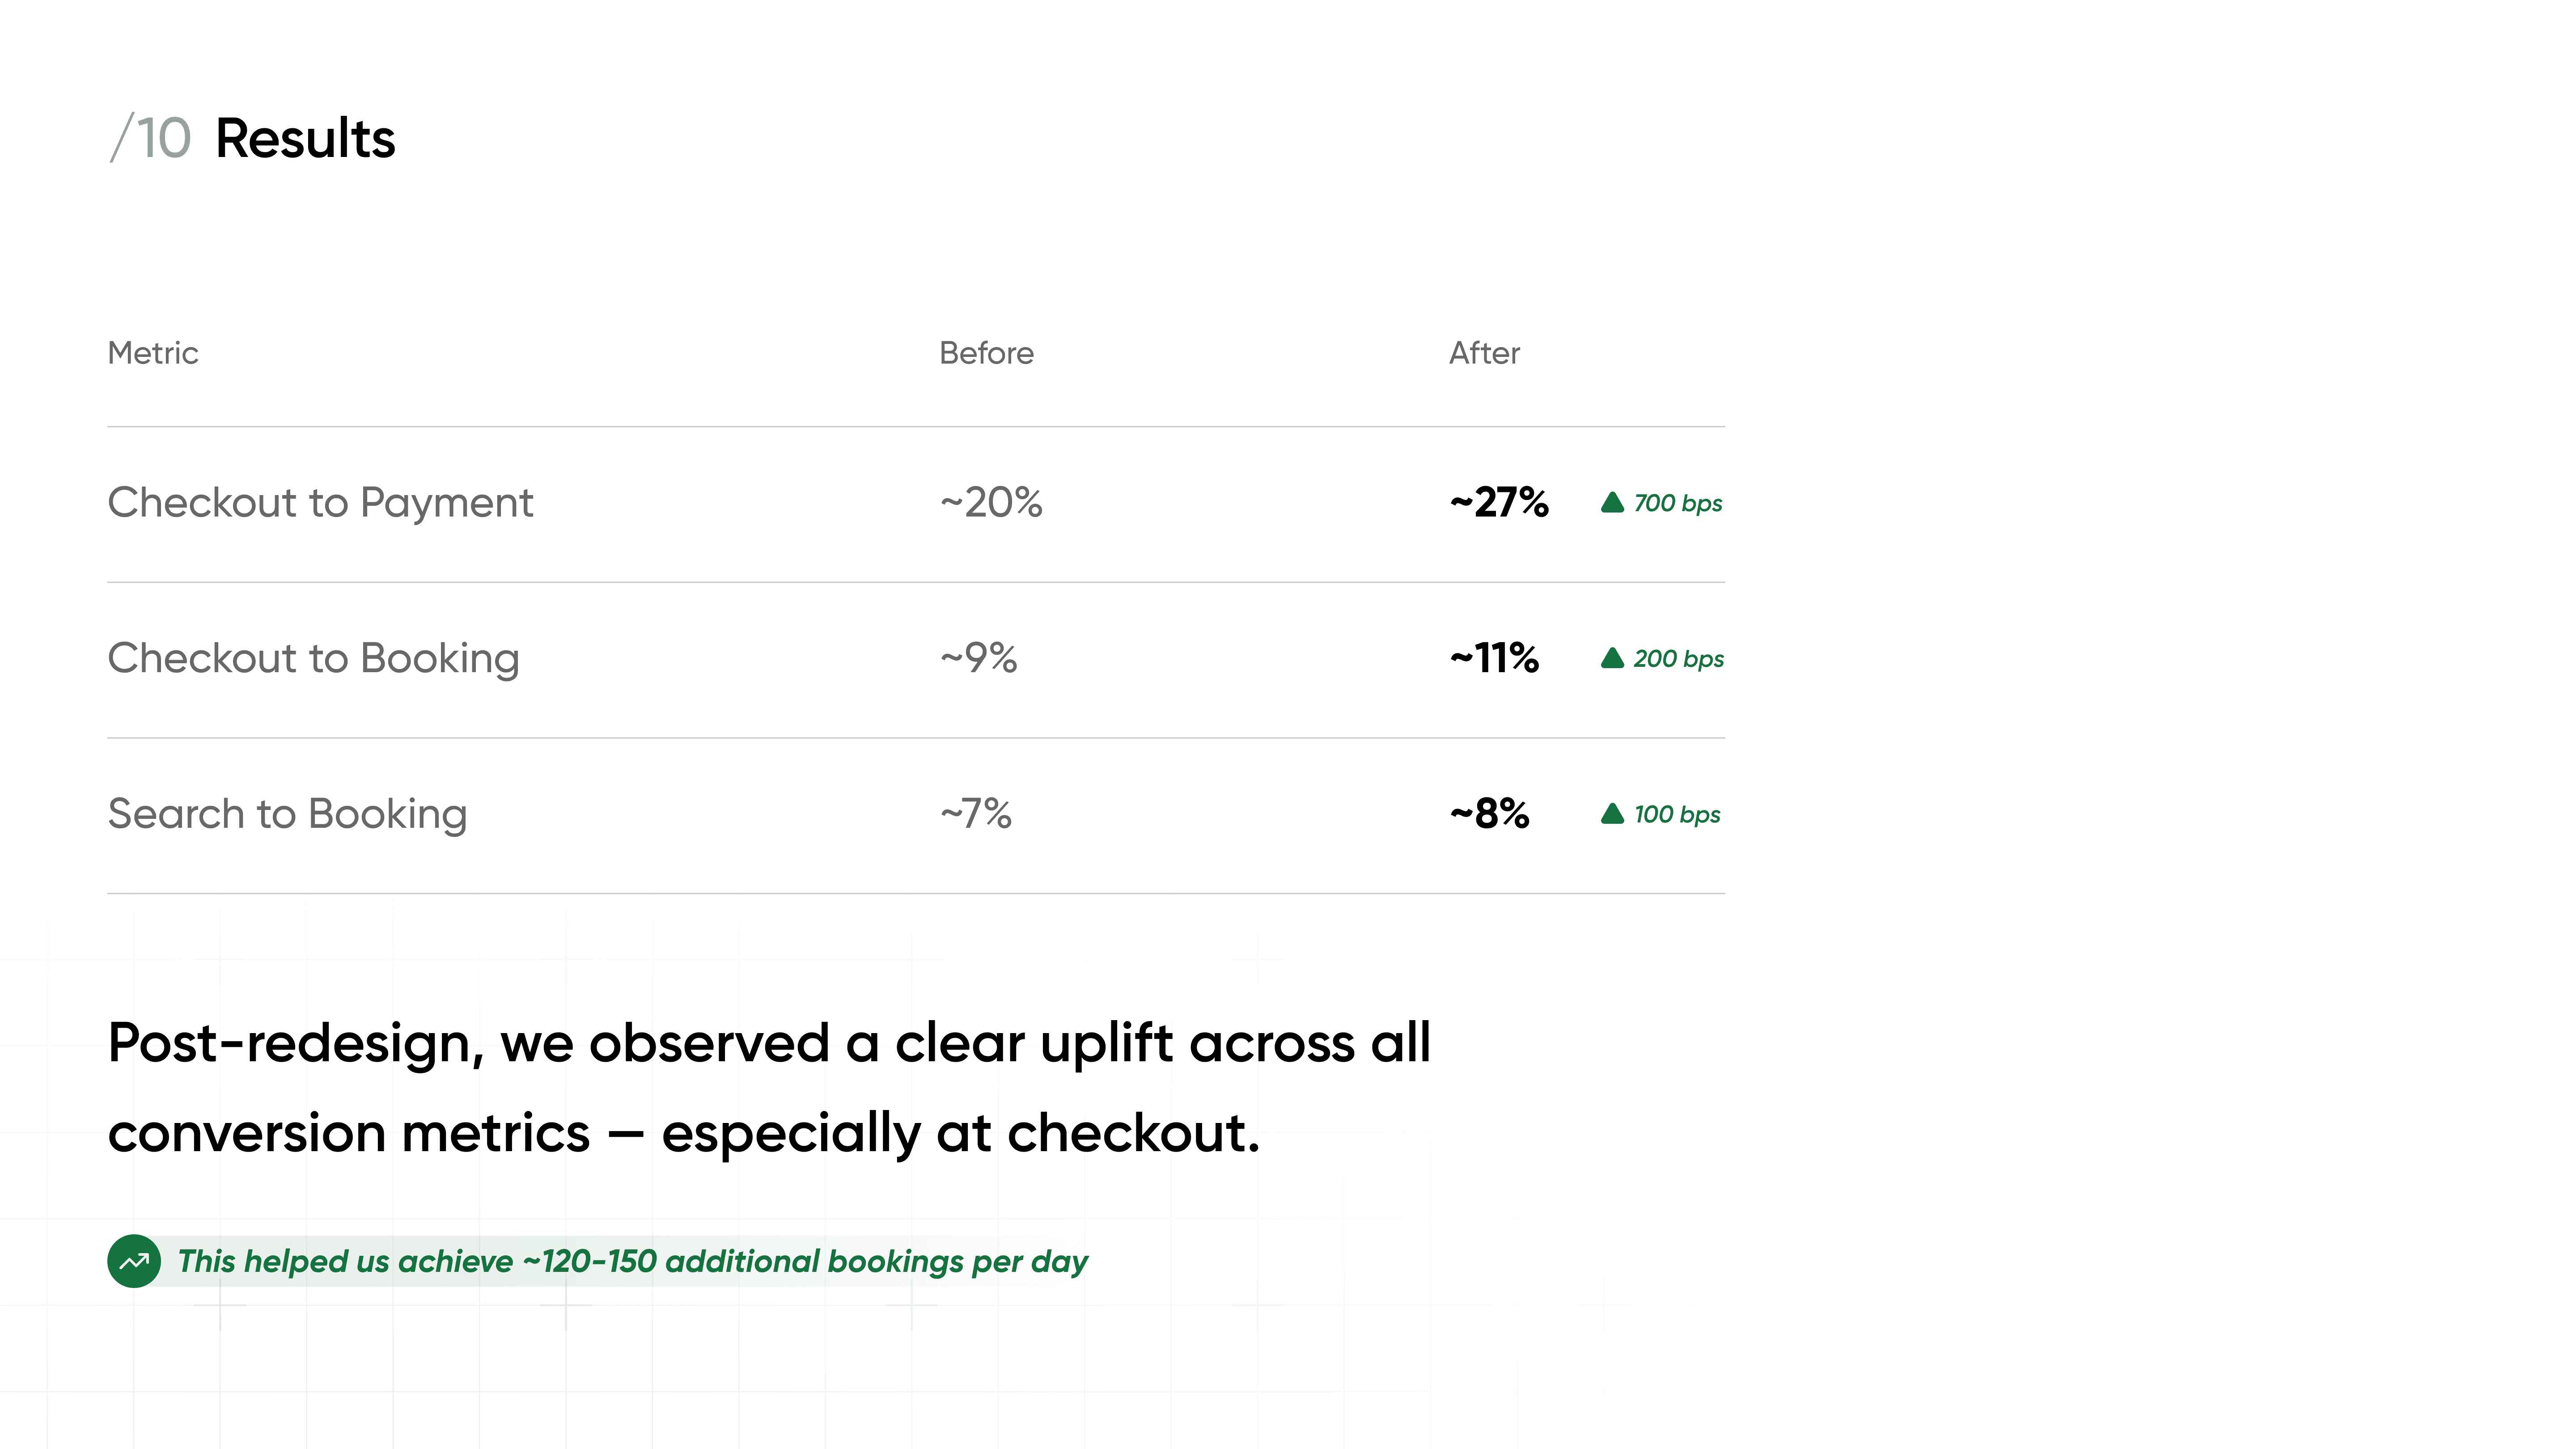Viewport: 2576px width, 1449px height.
Task: Click the bold ~27% after value
Action: 1499,502
